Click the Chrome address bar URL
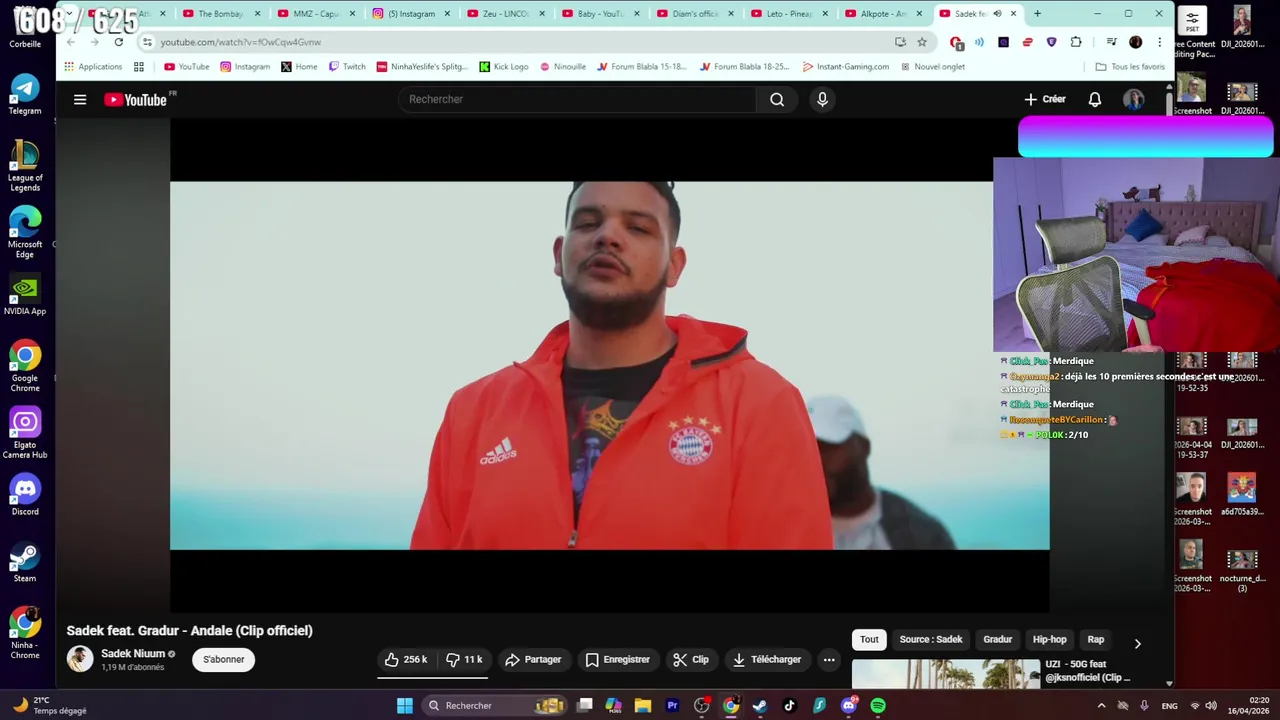 coord(241,42)
